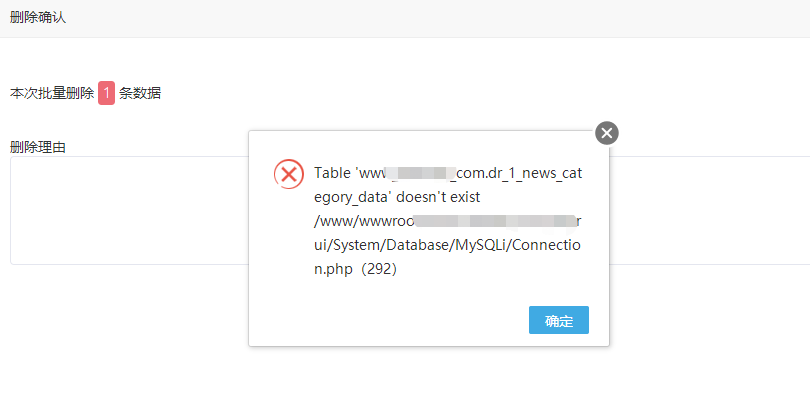
Task: Click the blank page area below the text area
Action: (x=124, y=338)
